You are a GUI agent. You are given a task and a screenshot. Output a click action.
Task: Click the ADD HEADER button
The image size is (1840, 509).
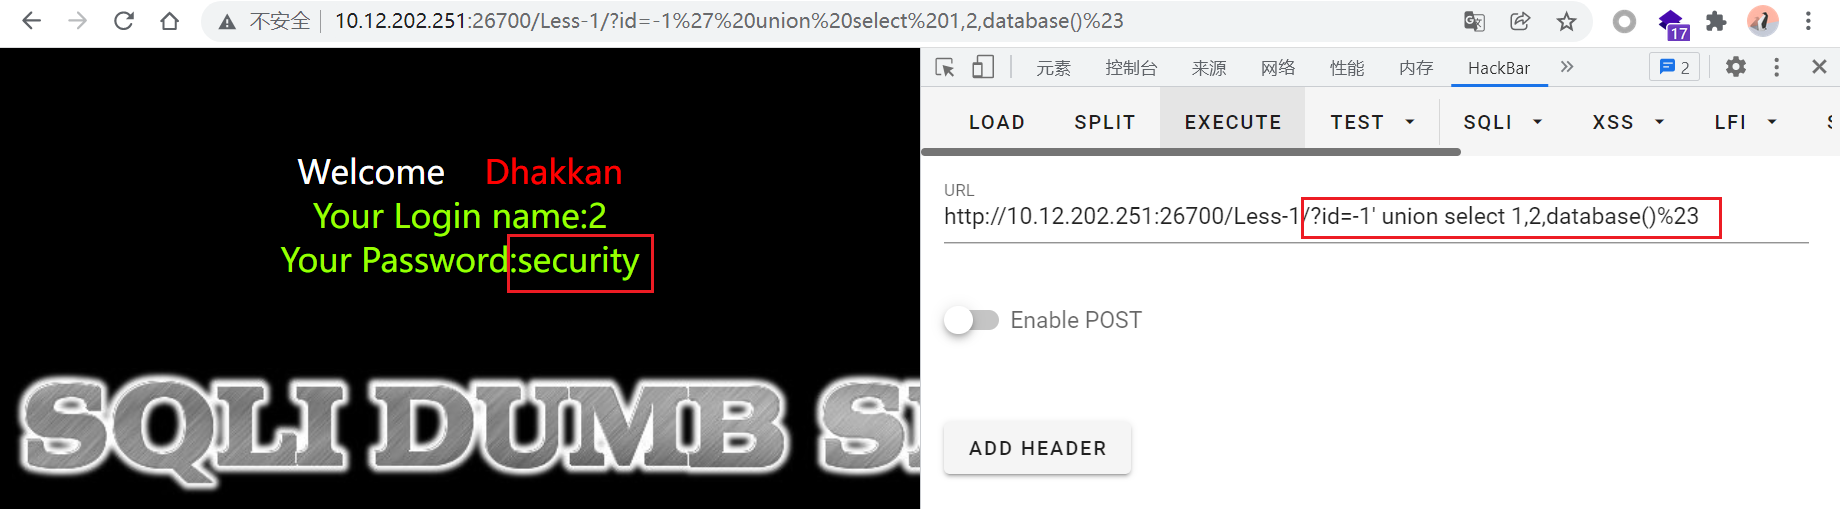point(1037,448)
